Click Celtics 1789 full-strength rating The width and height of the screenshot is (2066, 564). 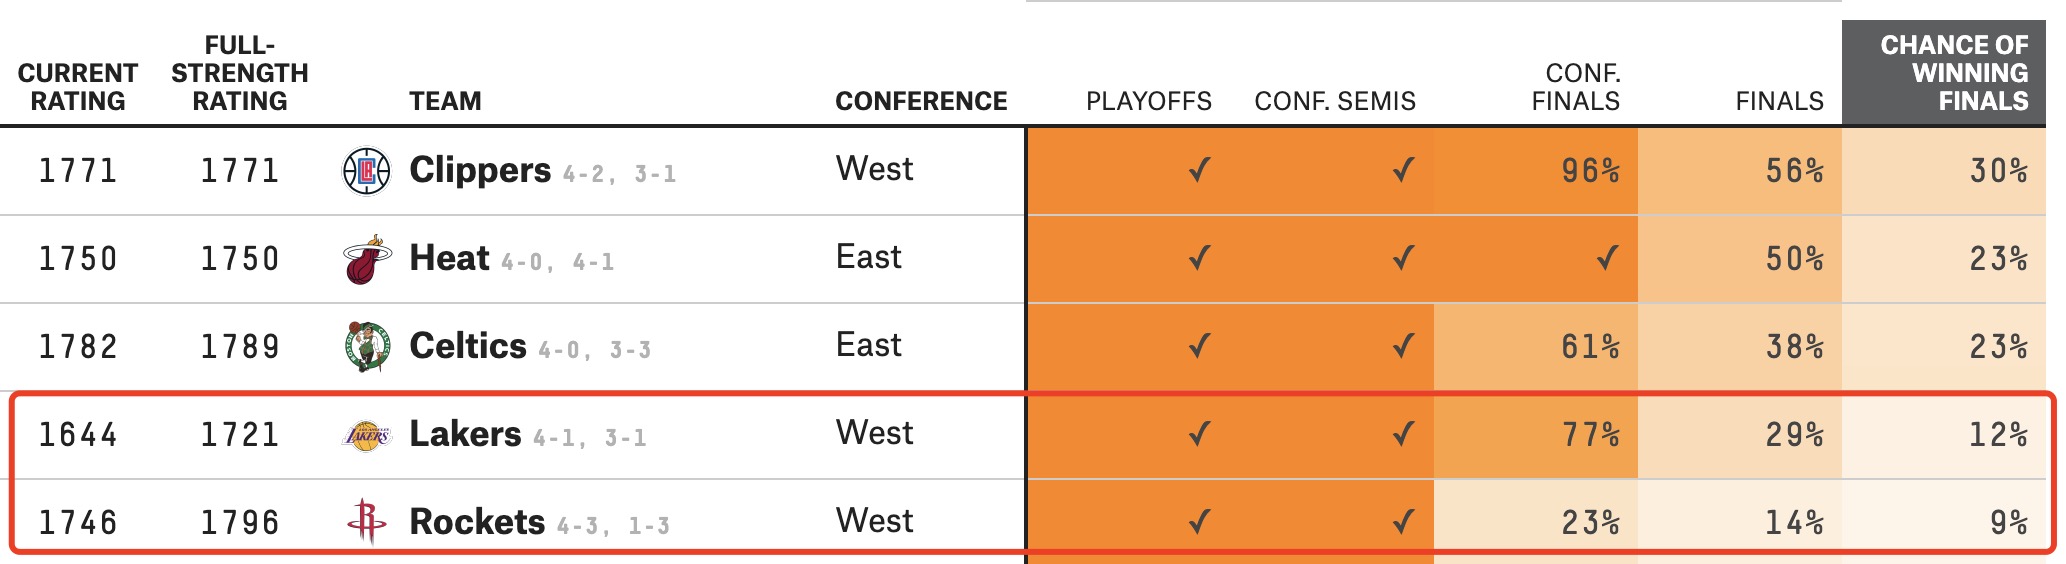coord(240,347)
